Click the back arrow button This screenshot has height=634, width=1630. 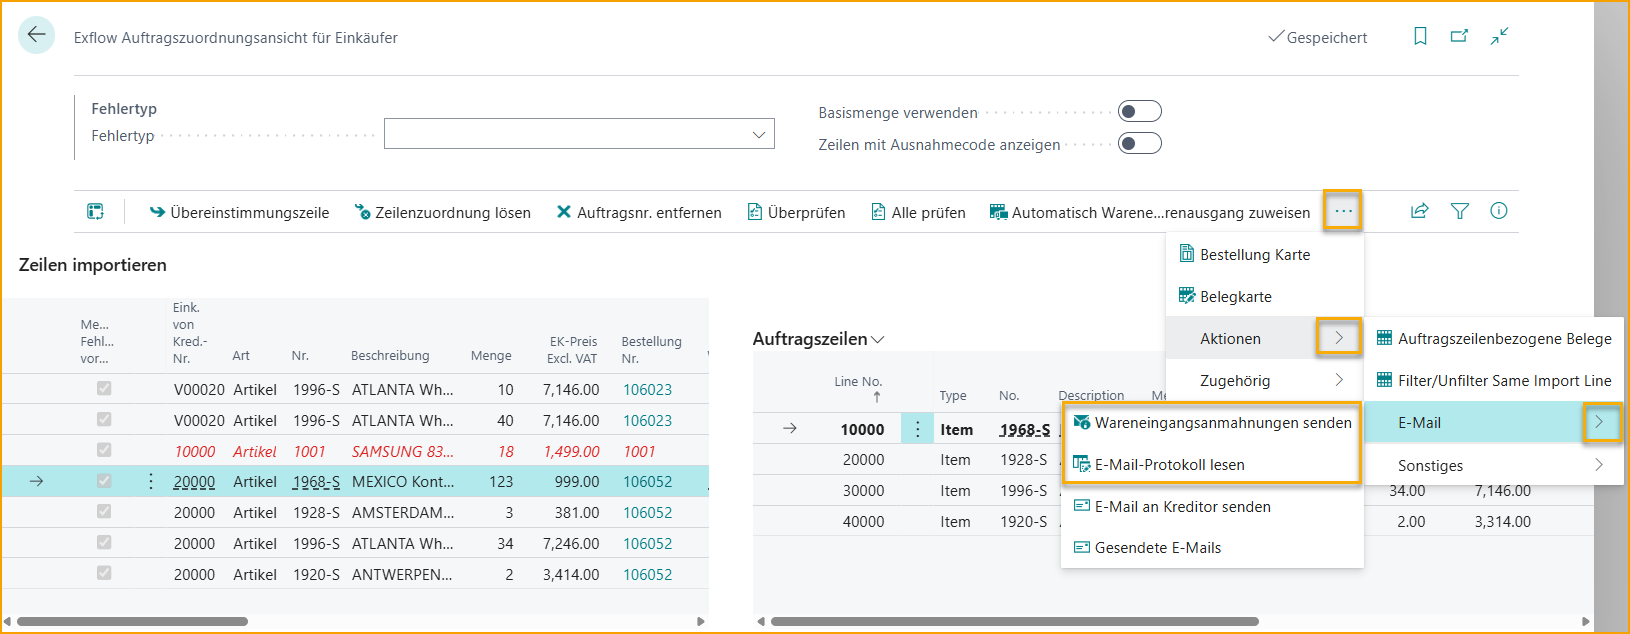(37, 36)
